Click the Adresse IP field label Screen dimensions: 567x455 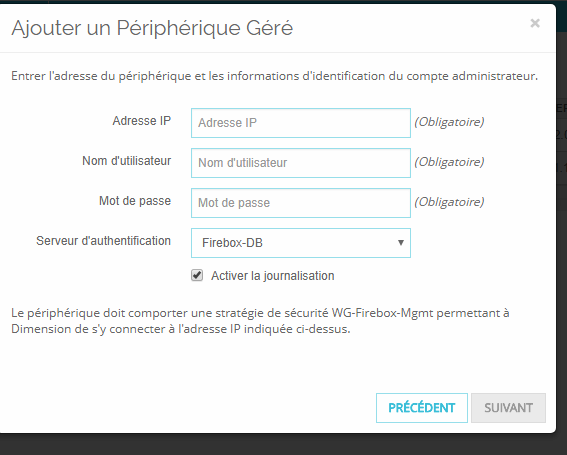pos(141,121)
